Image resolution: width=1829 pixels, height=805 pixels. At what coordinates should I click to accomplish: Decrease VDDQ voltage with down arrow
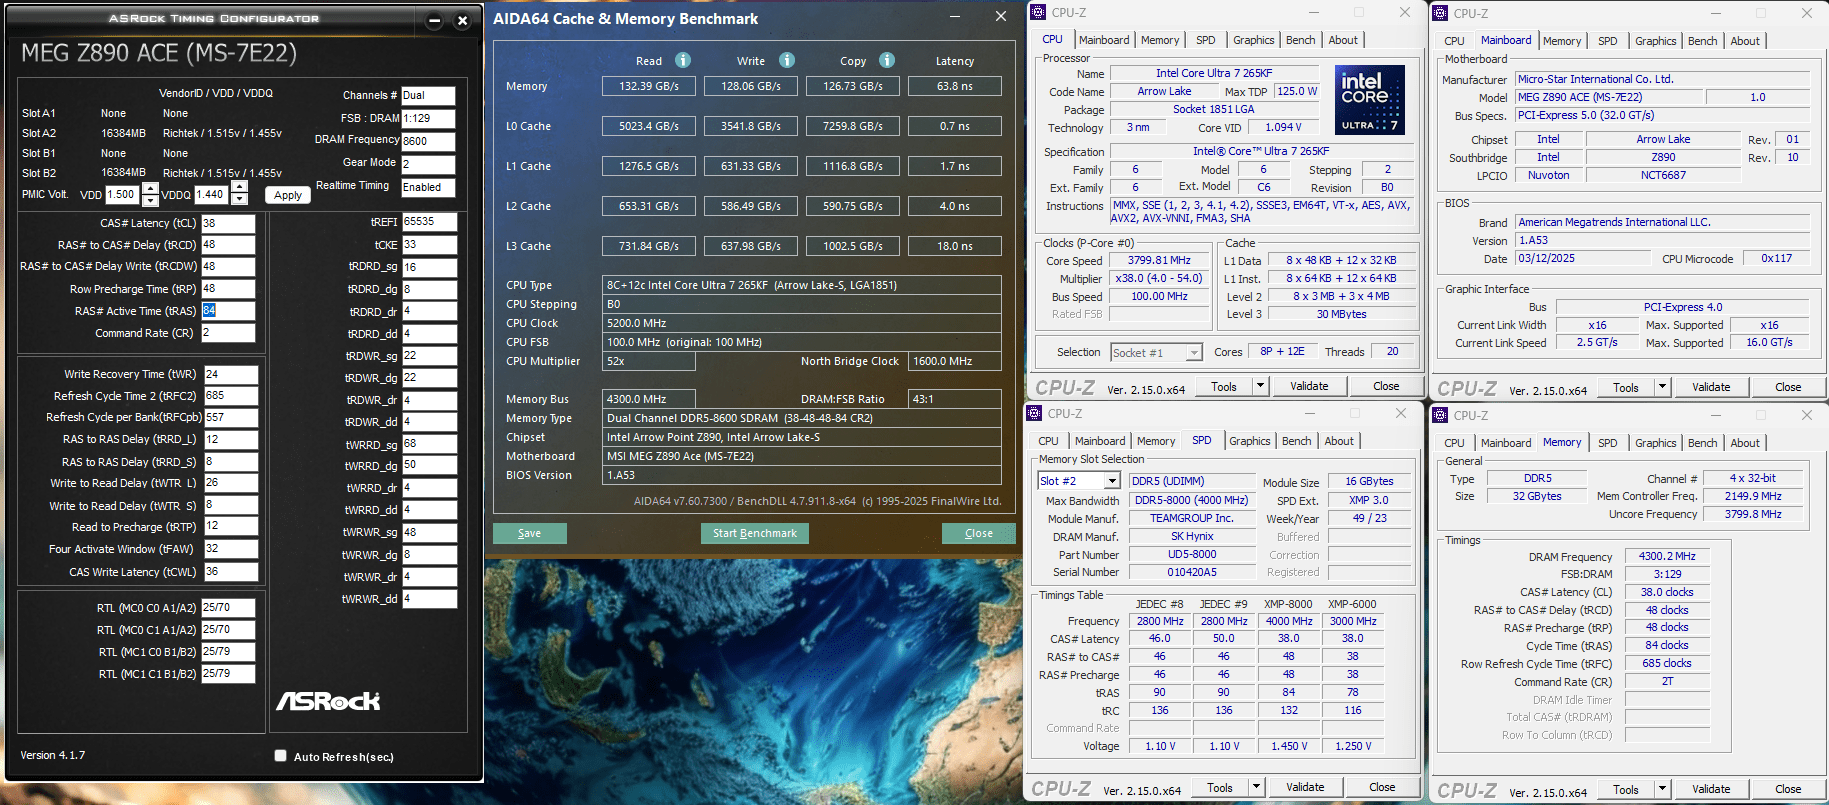(240, 200)
